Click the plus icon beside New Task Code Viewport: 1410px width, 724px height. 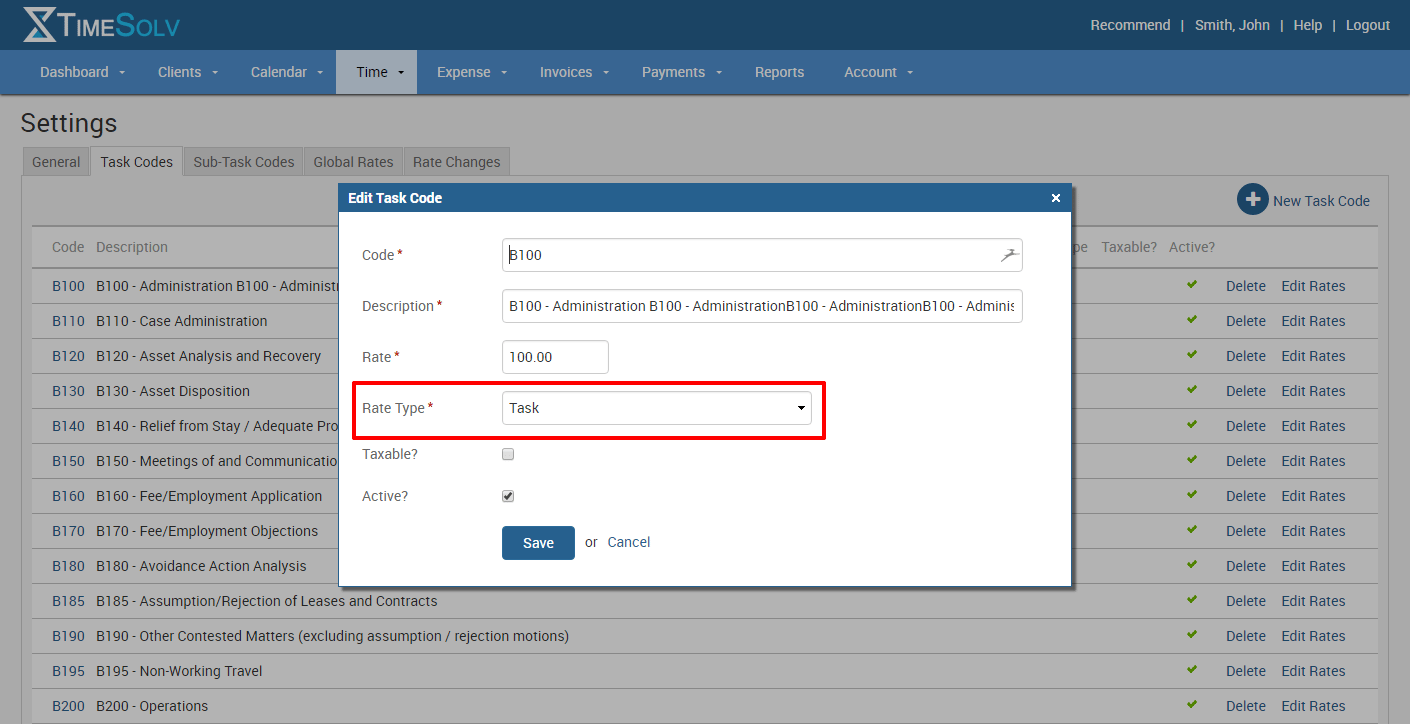point(1252,199)
